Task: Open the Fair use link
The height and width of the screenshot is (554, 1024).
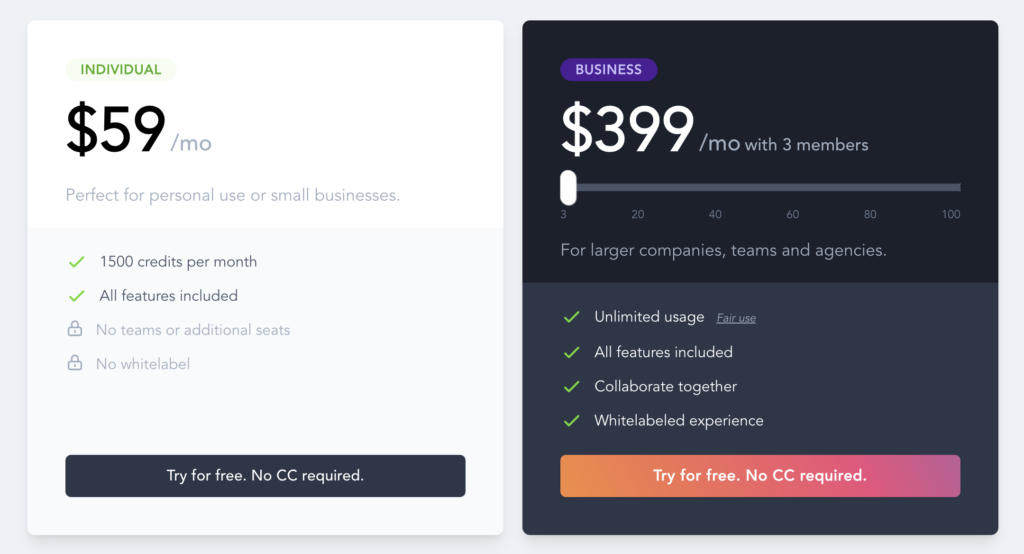Action: 736,318
